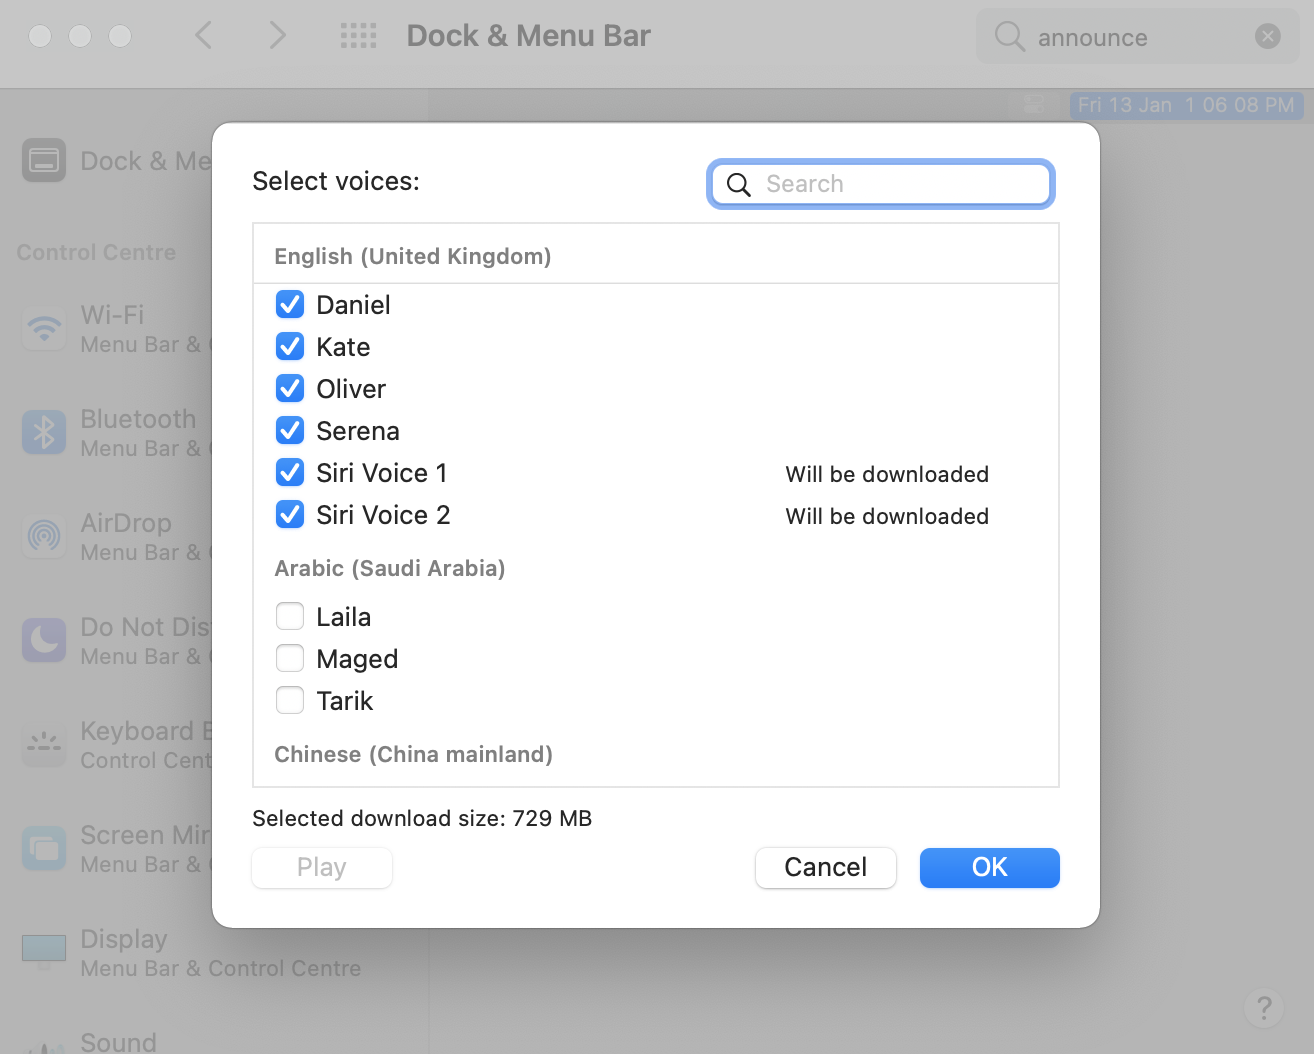
Task: Select Bluetooth icon in the sidebar
Action: pos(44,432)
